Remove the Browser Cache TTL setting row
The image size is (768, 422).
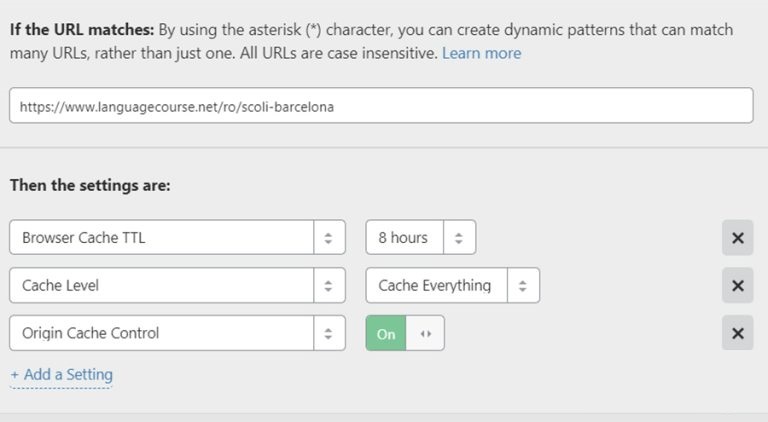tap(737, 238)
